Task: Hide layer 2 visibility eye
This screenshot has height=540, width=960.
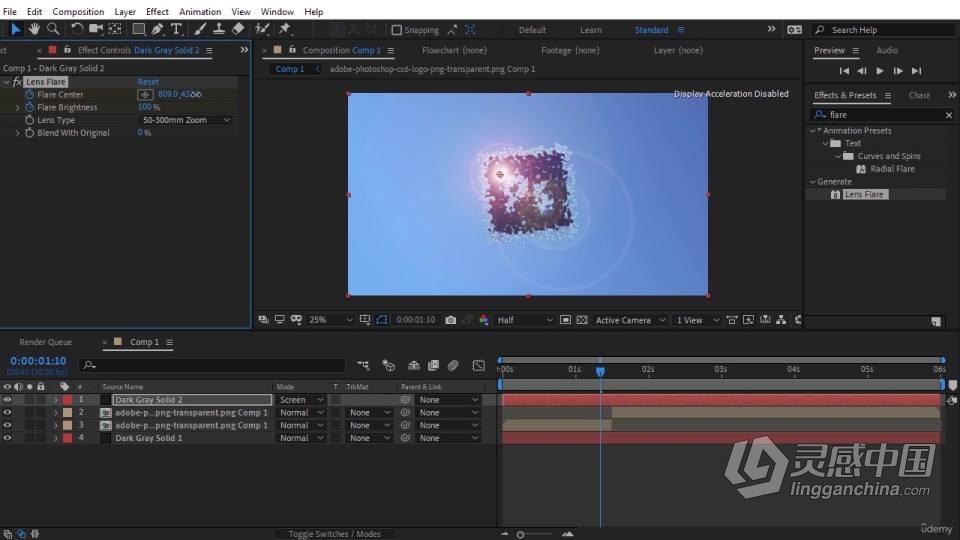Action: (7, 413)
